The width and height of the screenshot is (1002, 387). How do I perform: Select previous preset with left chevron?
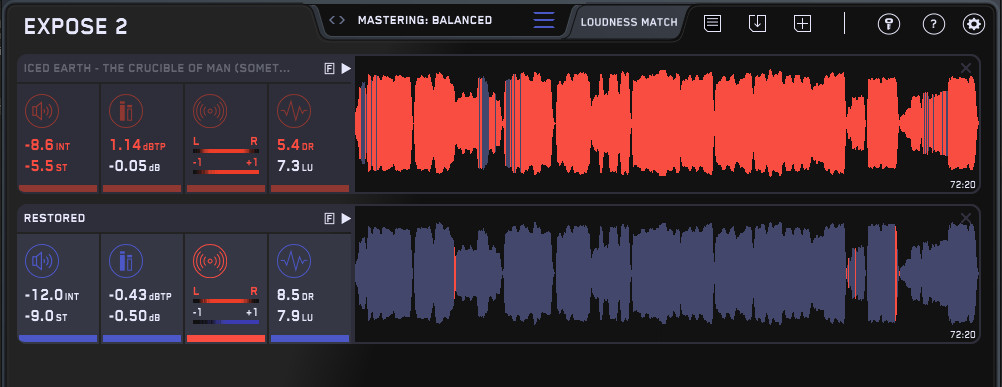click(332, 20)
